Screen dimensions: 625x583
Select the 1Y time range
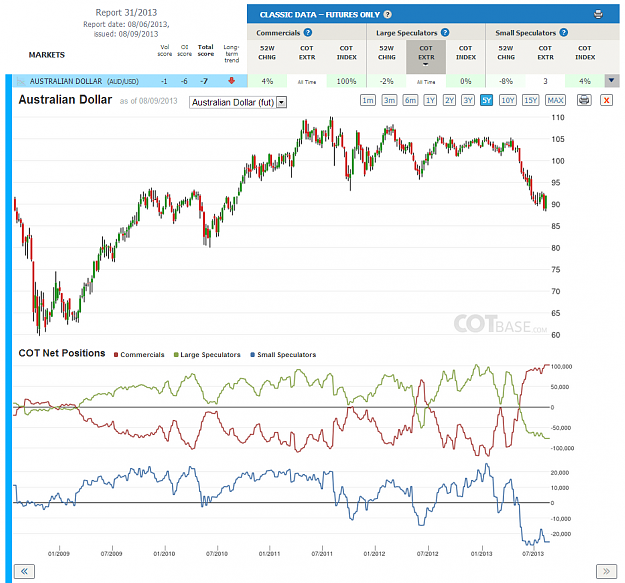[430, 100]
